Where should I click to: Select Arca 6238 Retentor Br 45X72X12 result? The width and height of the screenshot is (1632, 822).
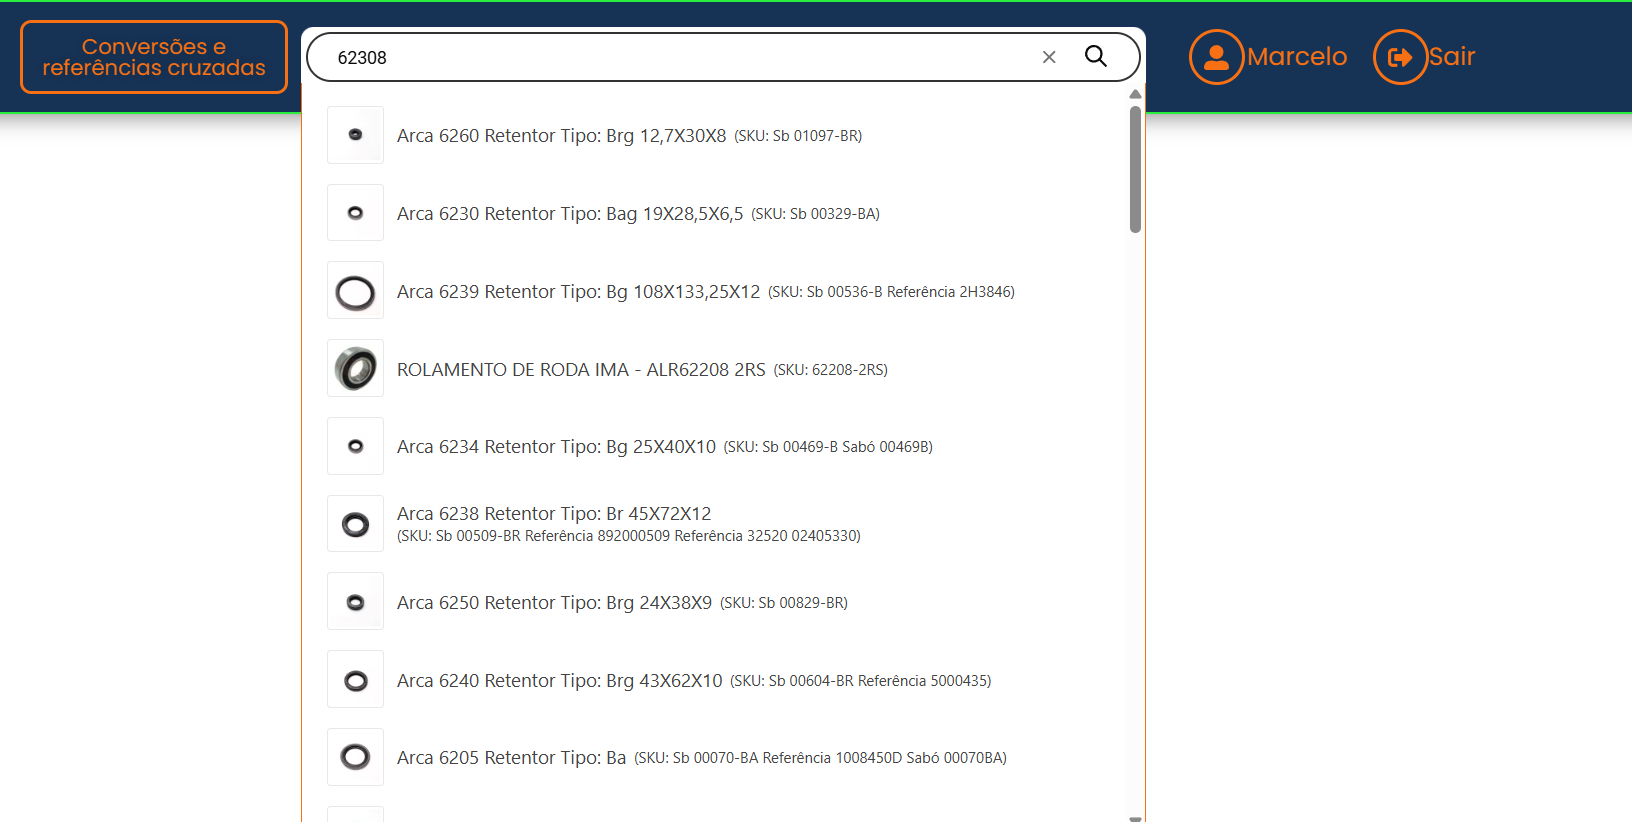[554, 513]
